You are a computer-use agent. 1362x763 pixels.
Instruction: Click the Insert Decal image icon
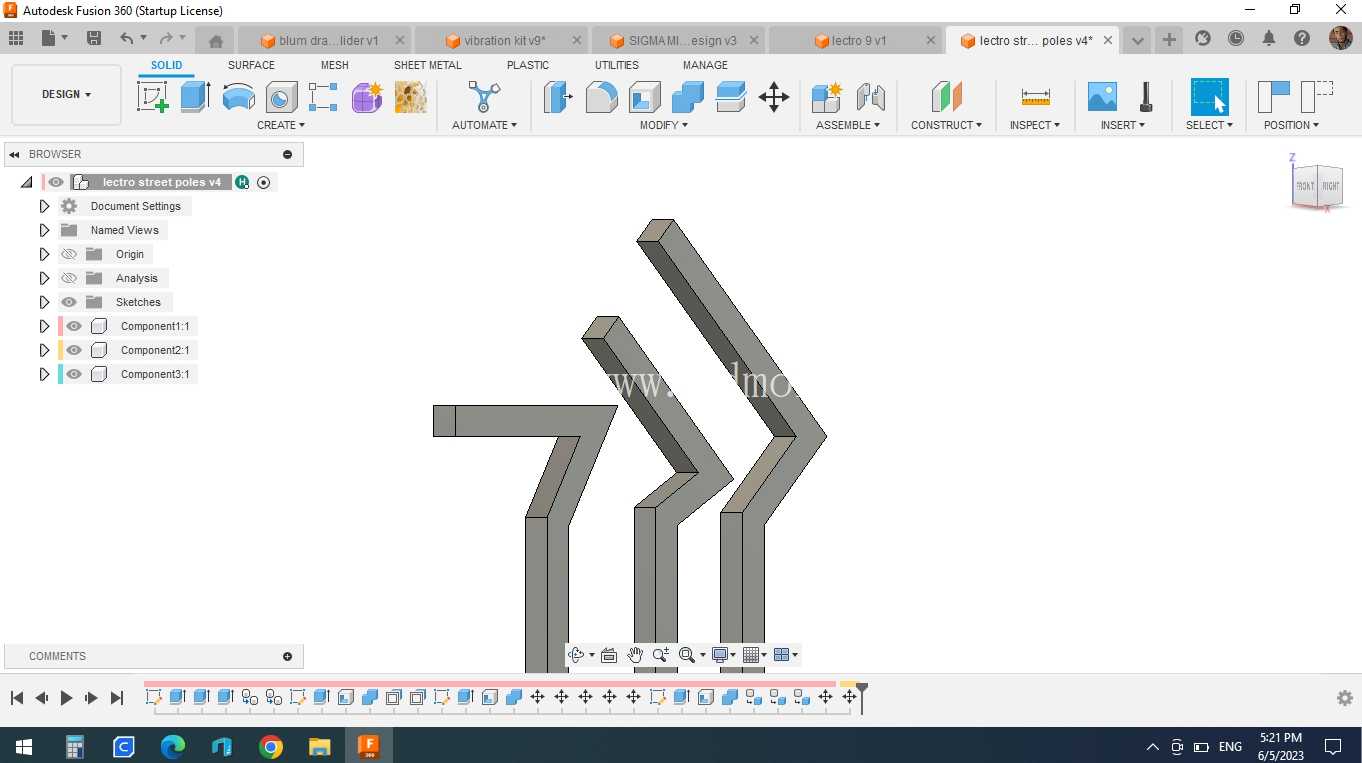tap(1102, 97)
